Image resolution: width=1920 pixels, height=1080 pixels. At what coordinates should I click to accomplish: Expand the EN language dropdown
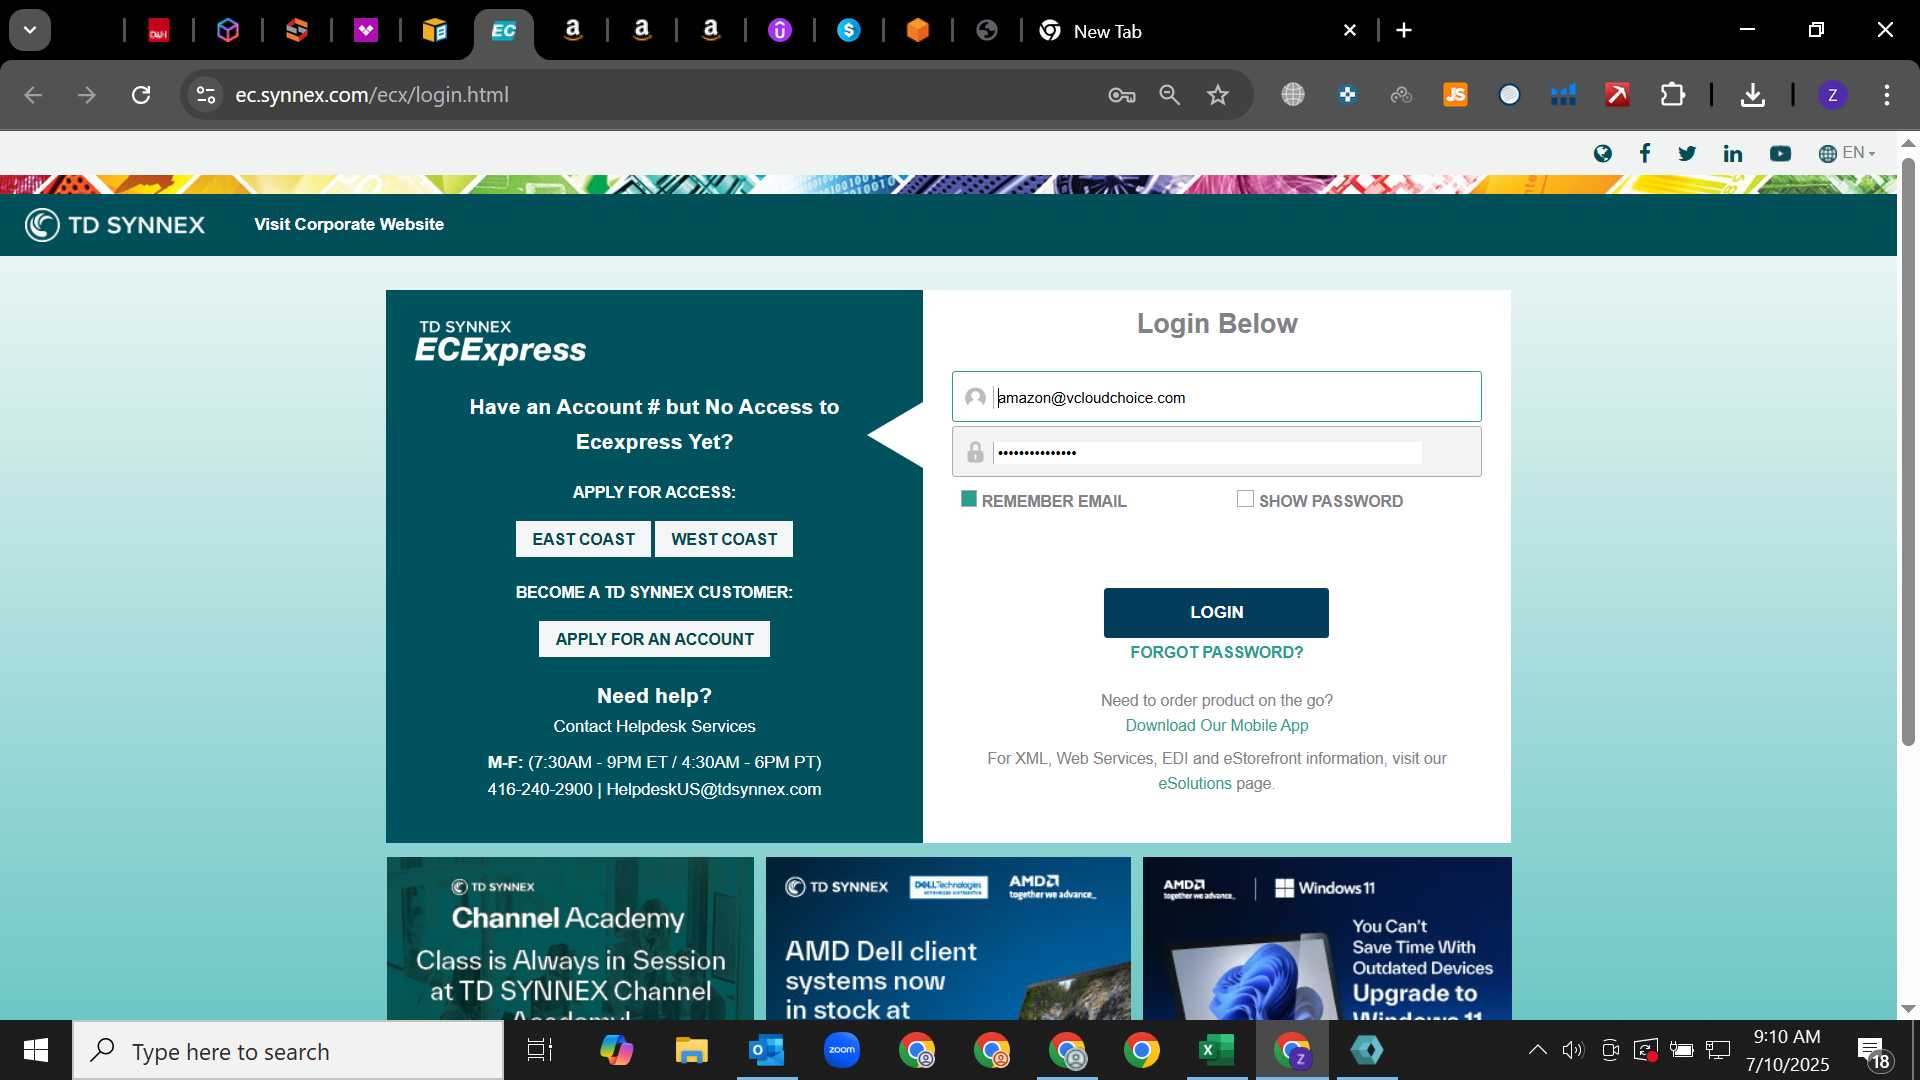[x=1847, y=153]
